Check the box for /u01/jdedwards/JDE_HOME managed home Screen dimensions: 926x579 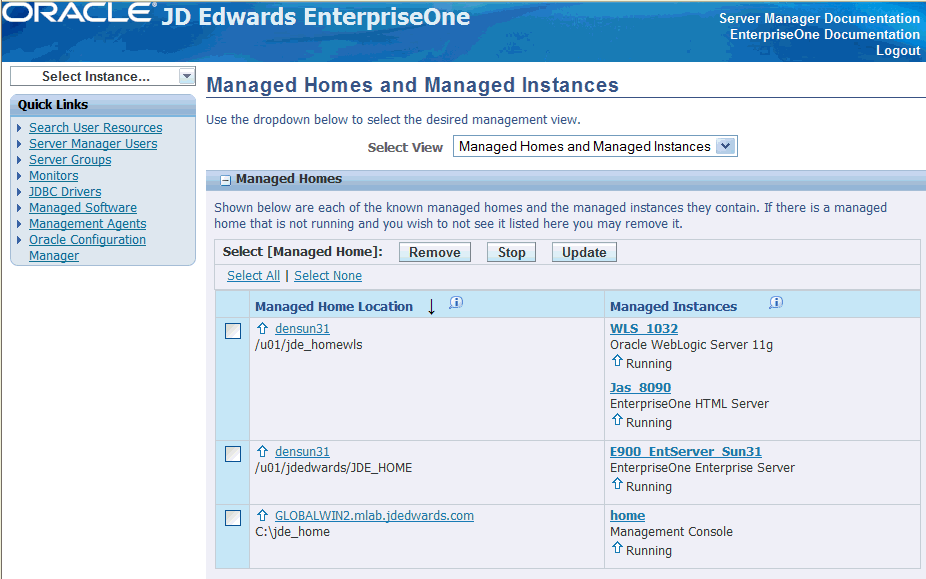click(x=233, y=454)
